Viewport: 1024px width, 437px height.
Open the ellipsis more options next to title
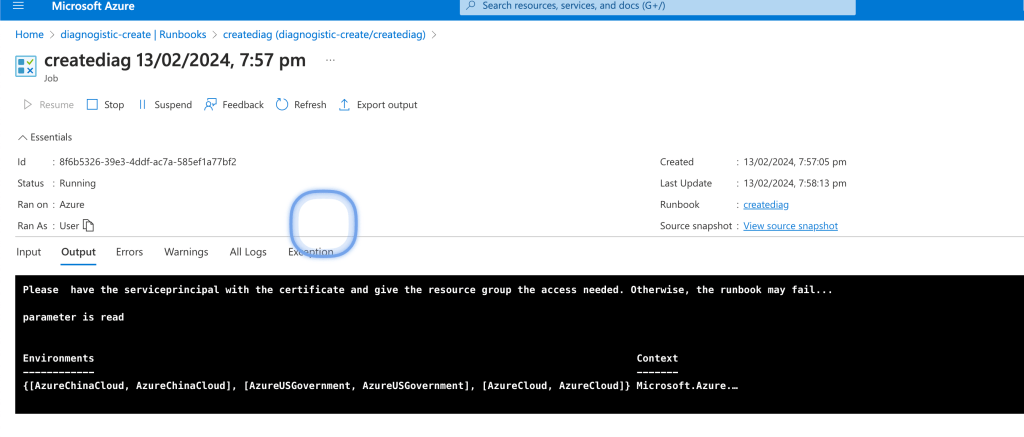point(330,60)
